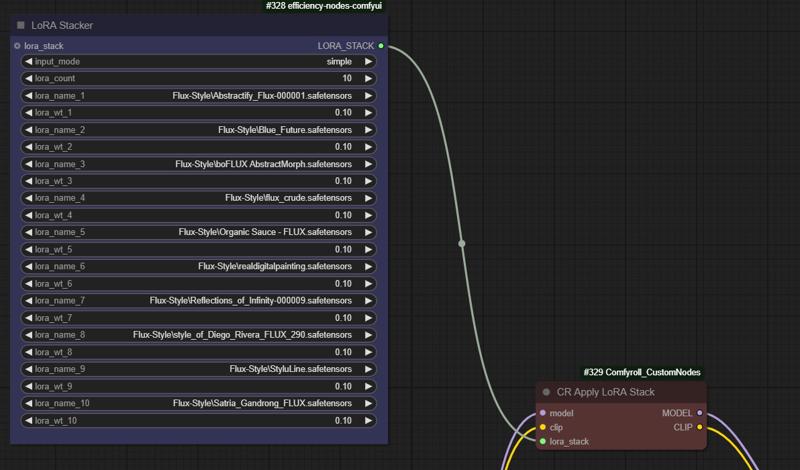Viewport: 800px width, 470px height.
Task: Click the lora_stack input socket on CR Apply LoRA Stack
Action: (x=543, y=441)
